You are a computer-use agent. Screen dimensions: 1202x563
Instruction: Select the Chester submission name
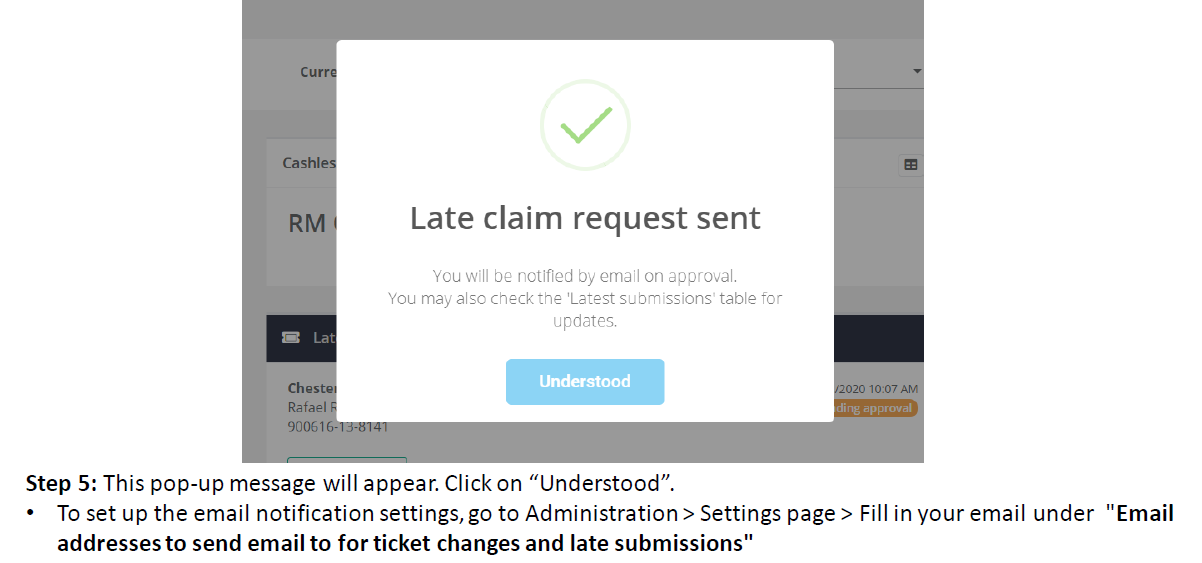coord(312,388)
